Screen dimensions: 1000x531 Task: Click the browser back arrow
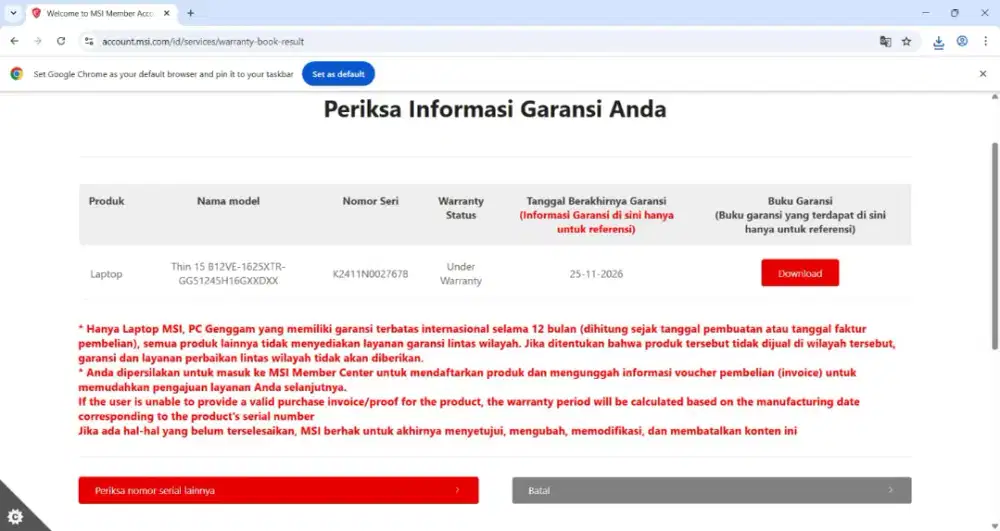(x=14, y=41)
